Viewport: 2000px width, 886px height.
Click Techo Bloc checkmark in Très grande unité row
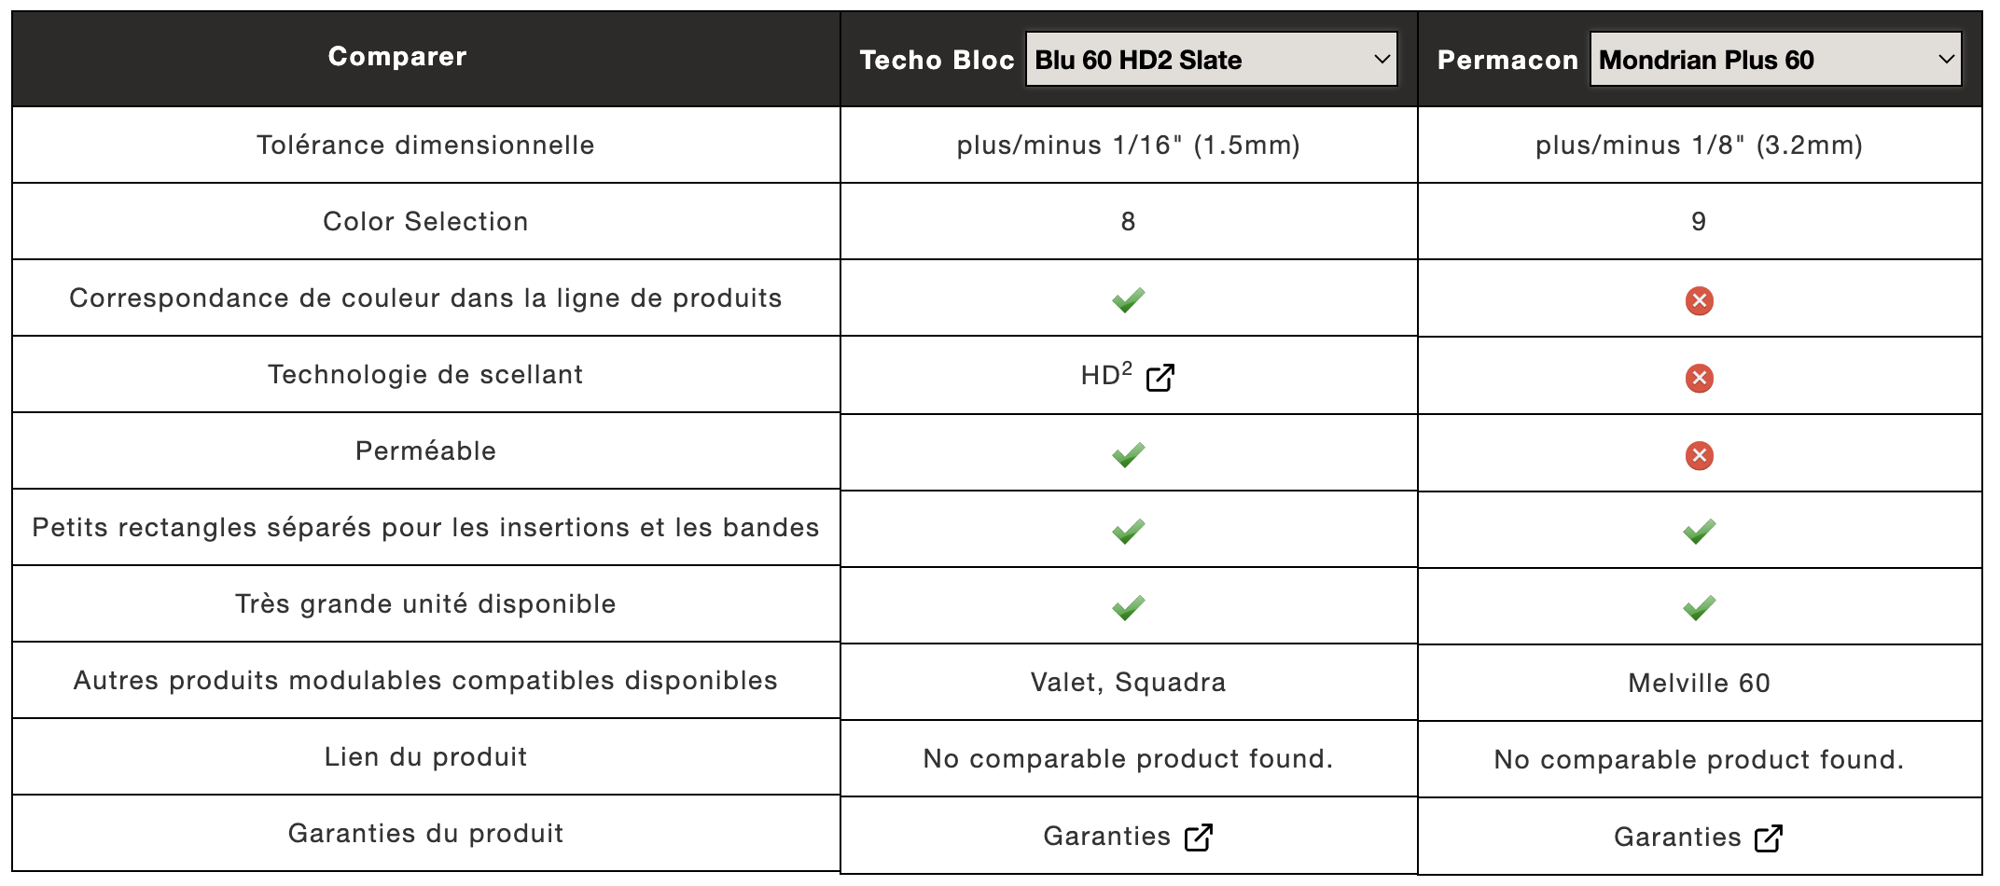pos(1128,608)
